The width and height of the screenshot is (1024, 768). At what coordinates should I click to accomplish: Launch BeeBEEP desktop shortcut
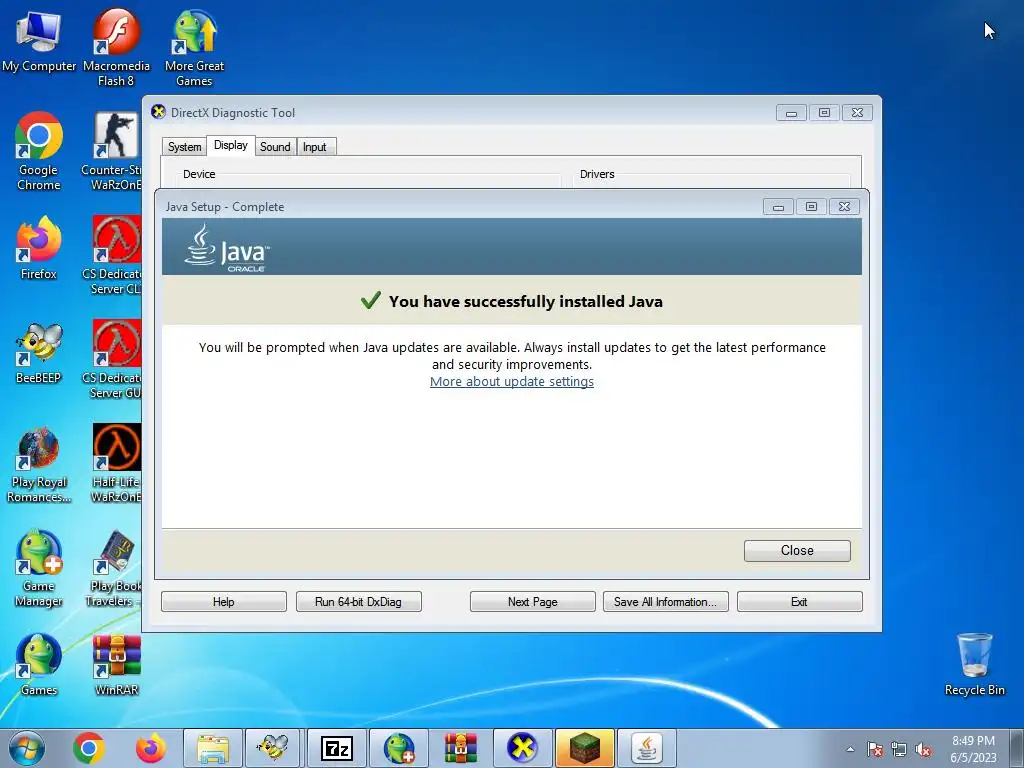(39, 353)
